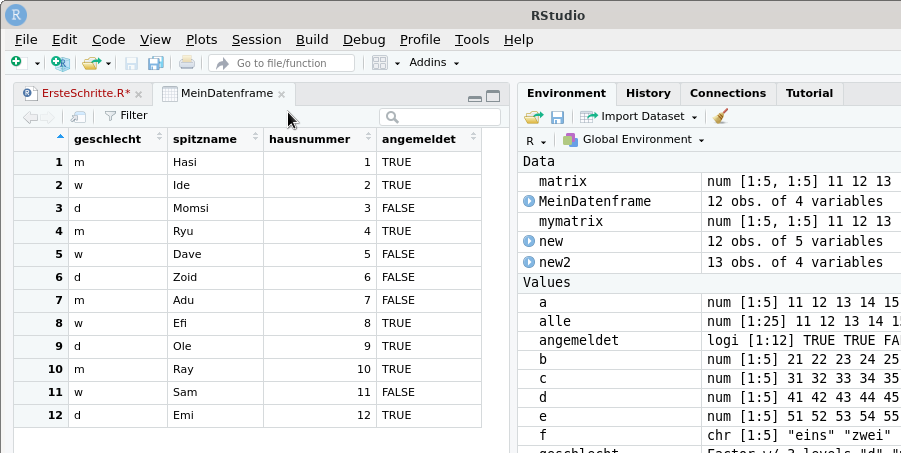Click the Open File folder icon in main toolbar

[x=91, y=63]
